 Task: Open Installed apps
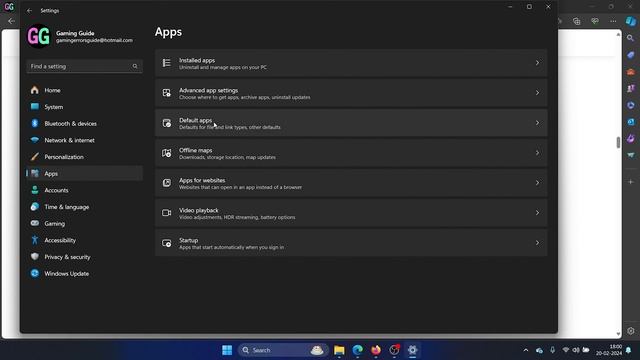351,63
